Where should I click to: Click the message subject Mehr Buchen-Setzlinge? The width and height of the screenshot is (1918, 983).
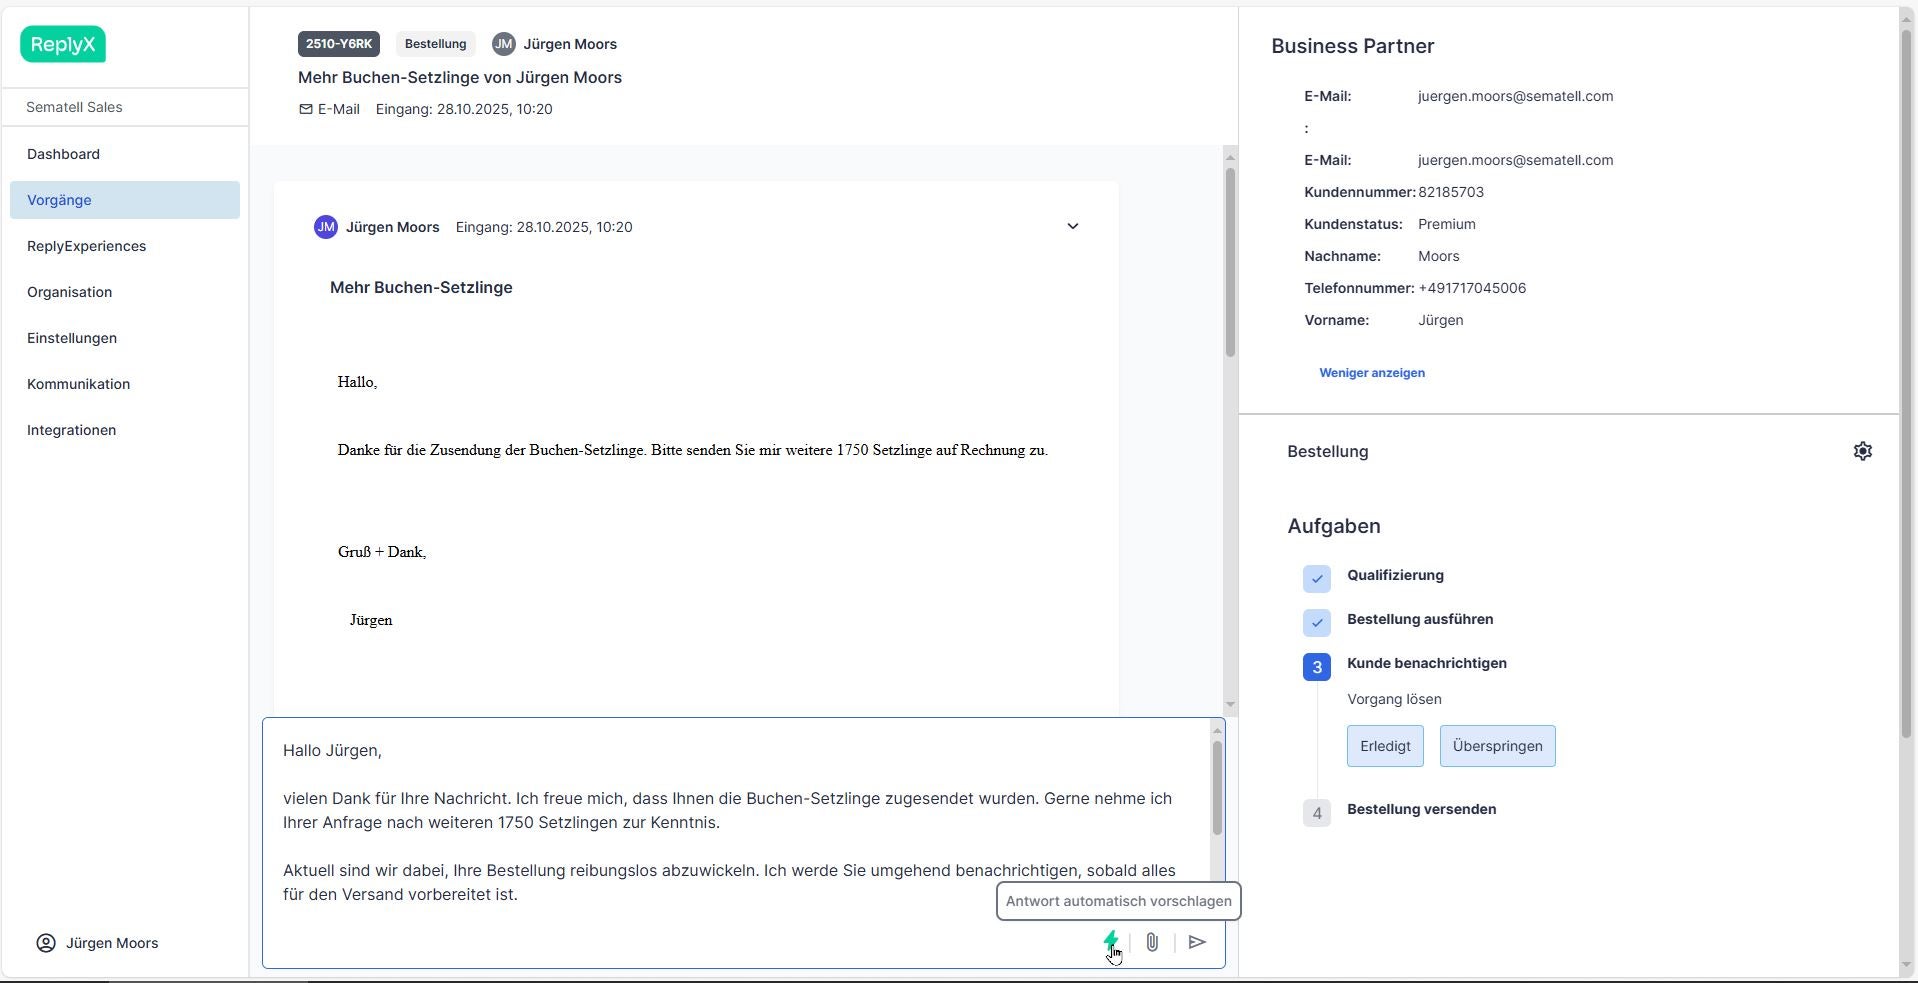pyautogui.click(x=421, y=287)
